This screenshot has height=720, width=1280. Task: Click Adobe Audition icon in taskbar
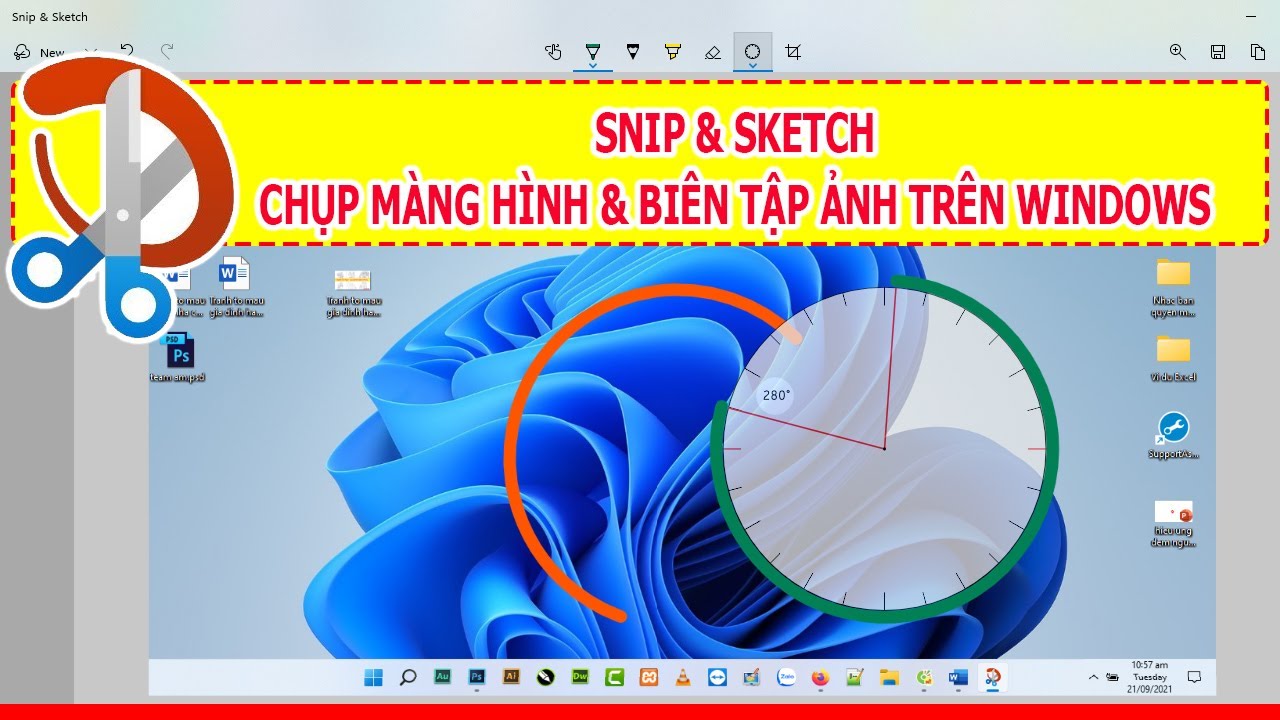pos(442,677)
